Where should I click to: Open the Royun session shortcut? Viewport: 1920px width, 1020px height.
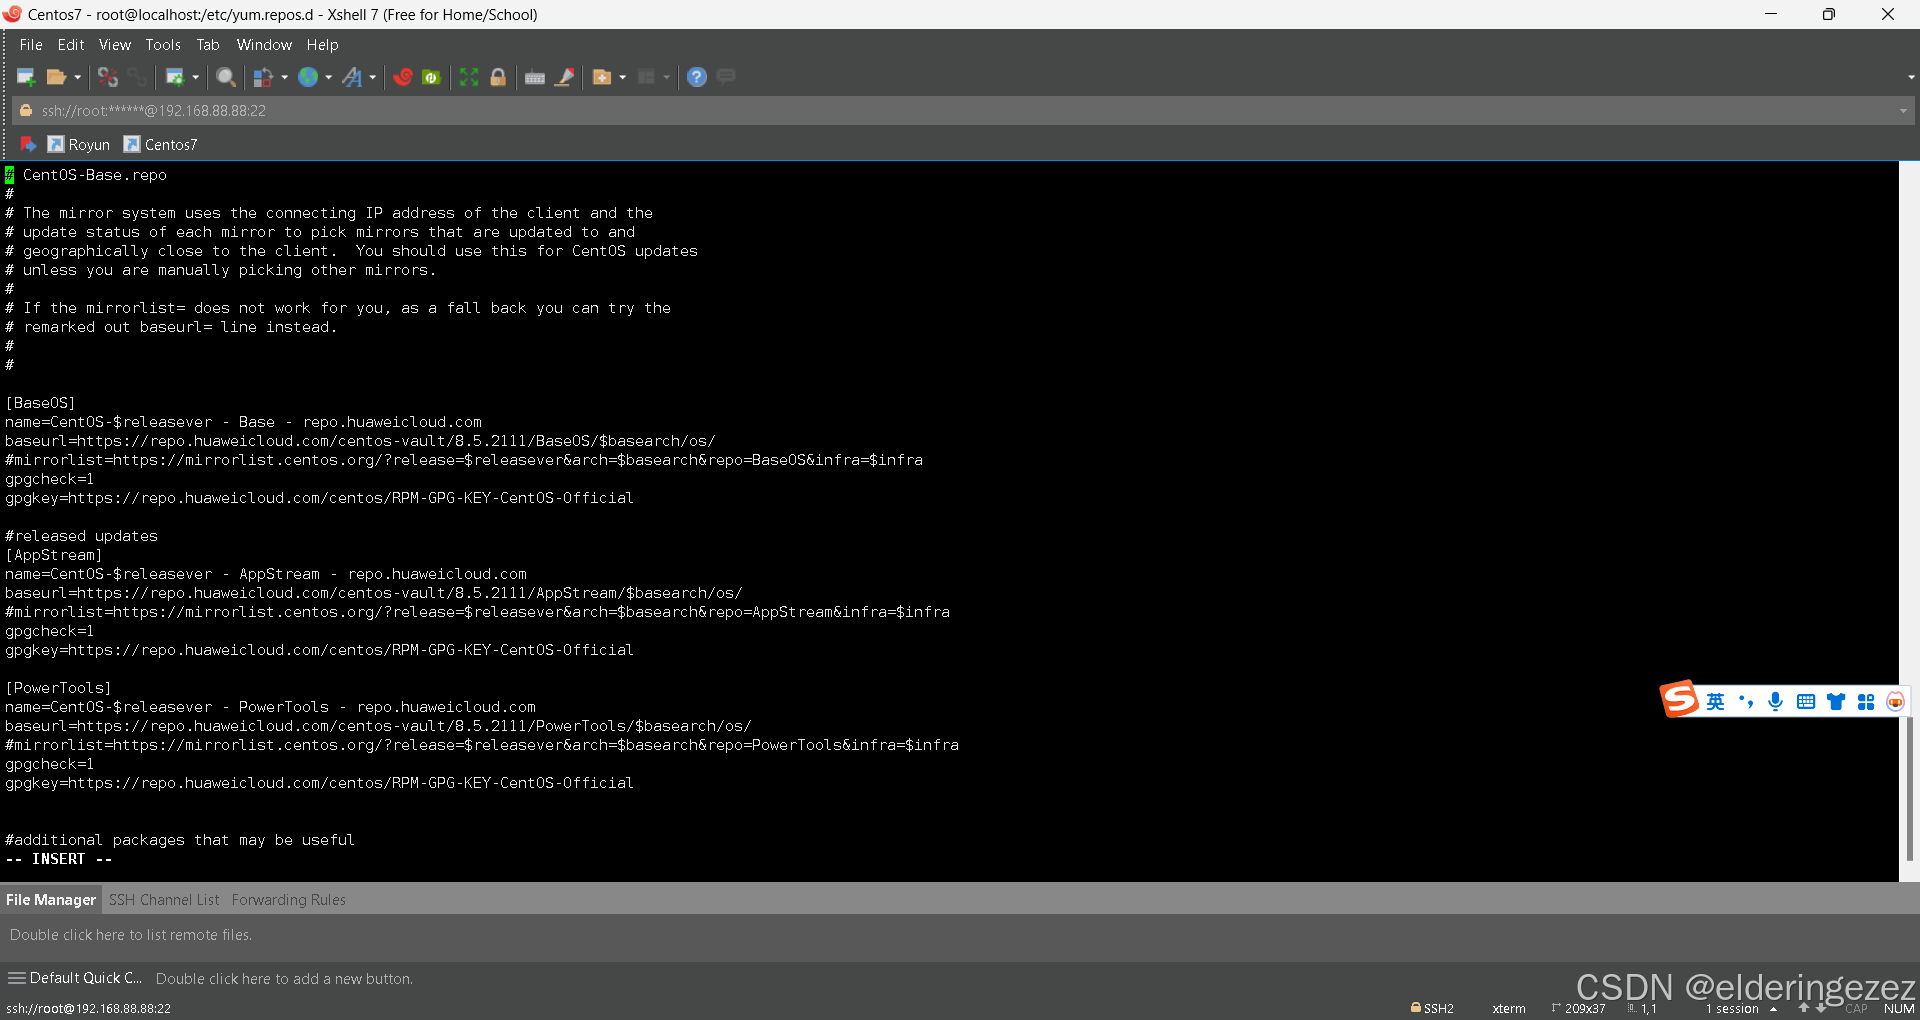(79, 145)
